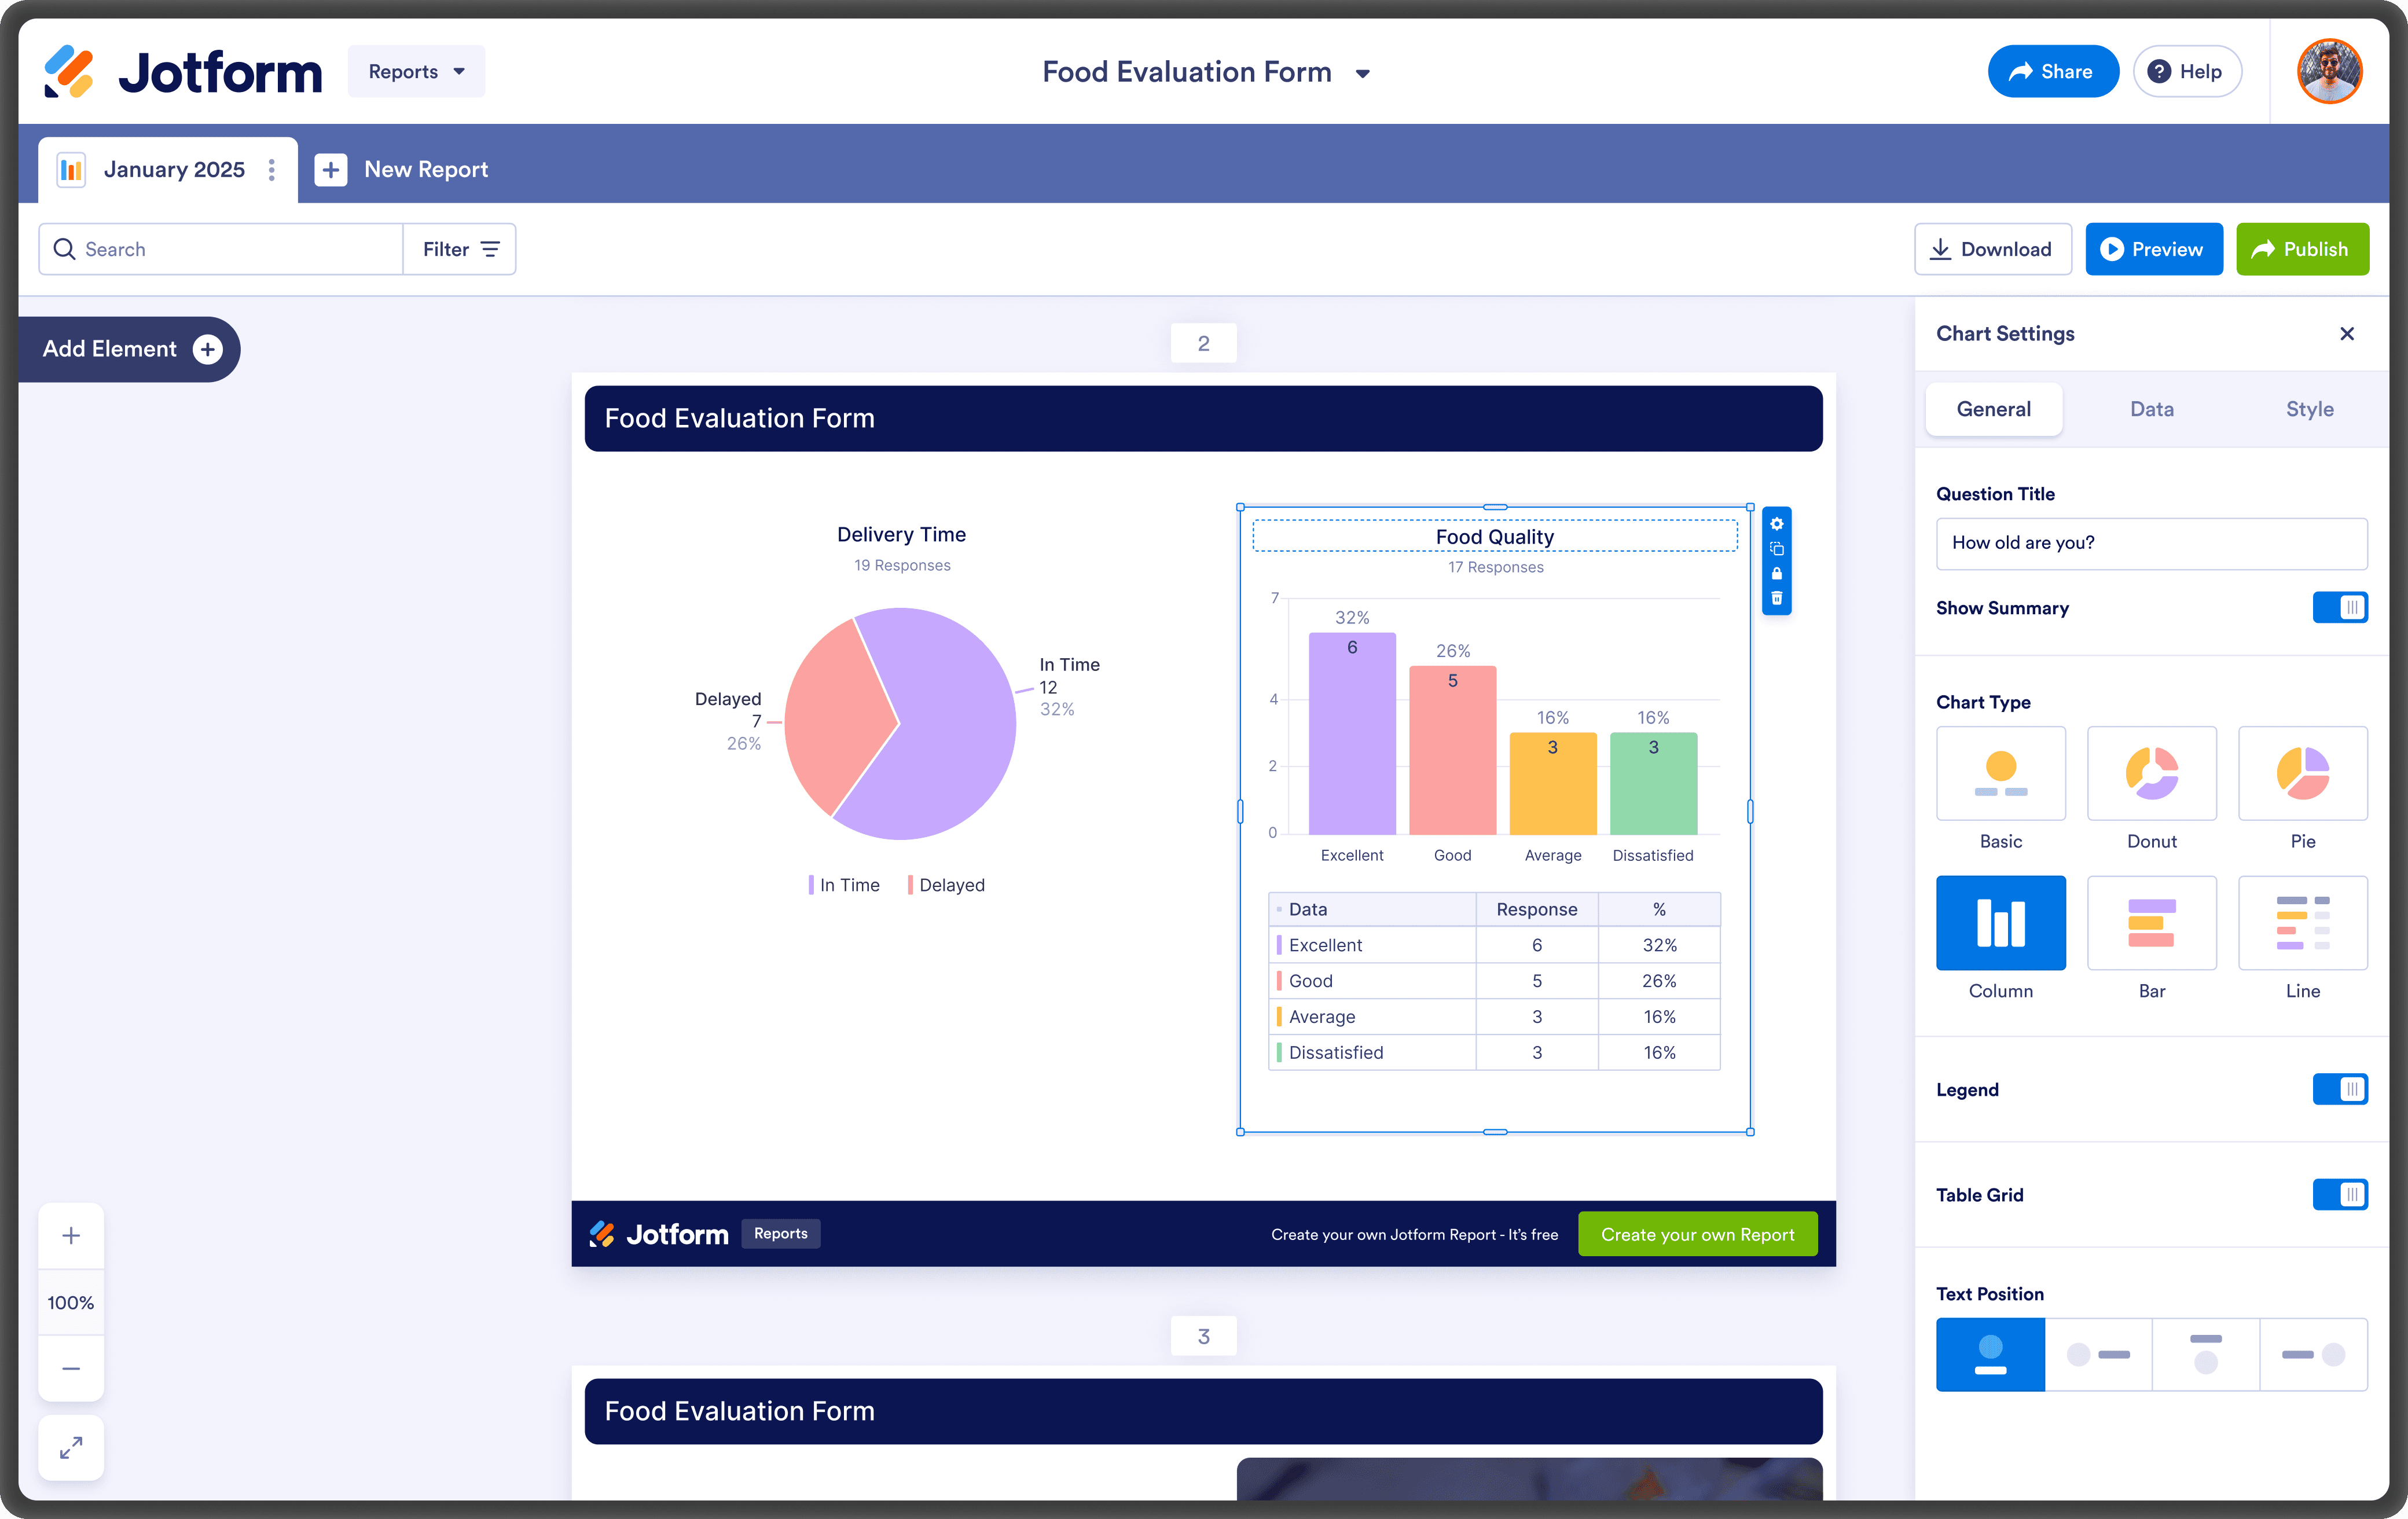Zoom in with the plus button
2408x1519 pixels.
[x=71, y=1235]
